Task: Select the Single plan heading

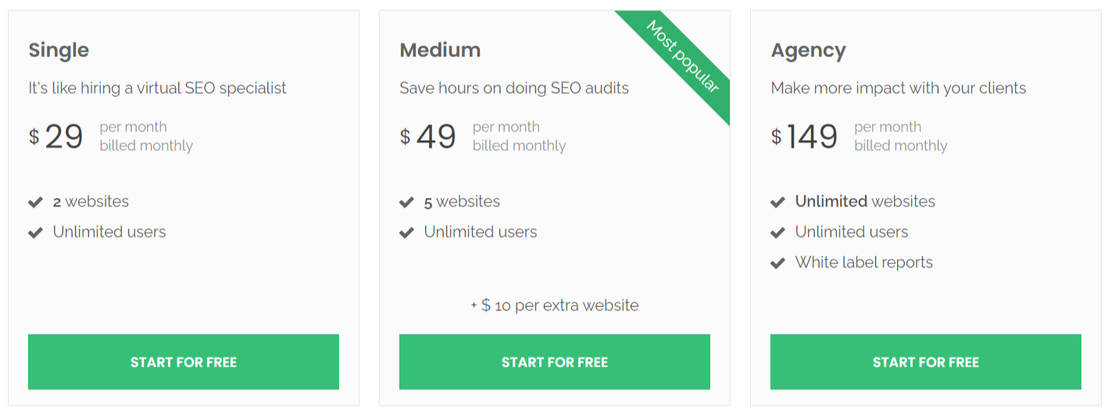Action: click(59, 50)
